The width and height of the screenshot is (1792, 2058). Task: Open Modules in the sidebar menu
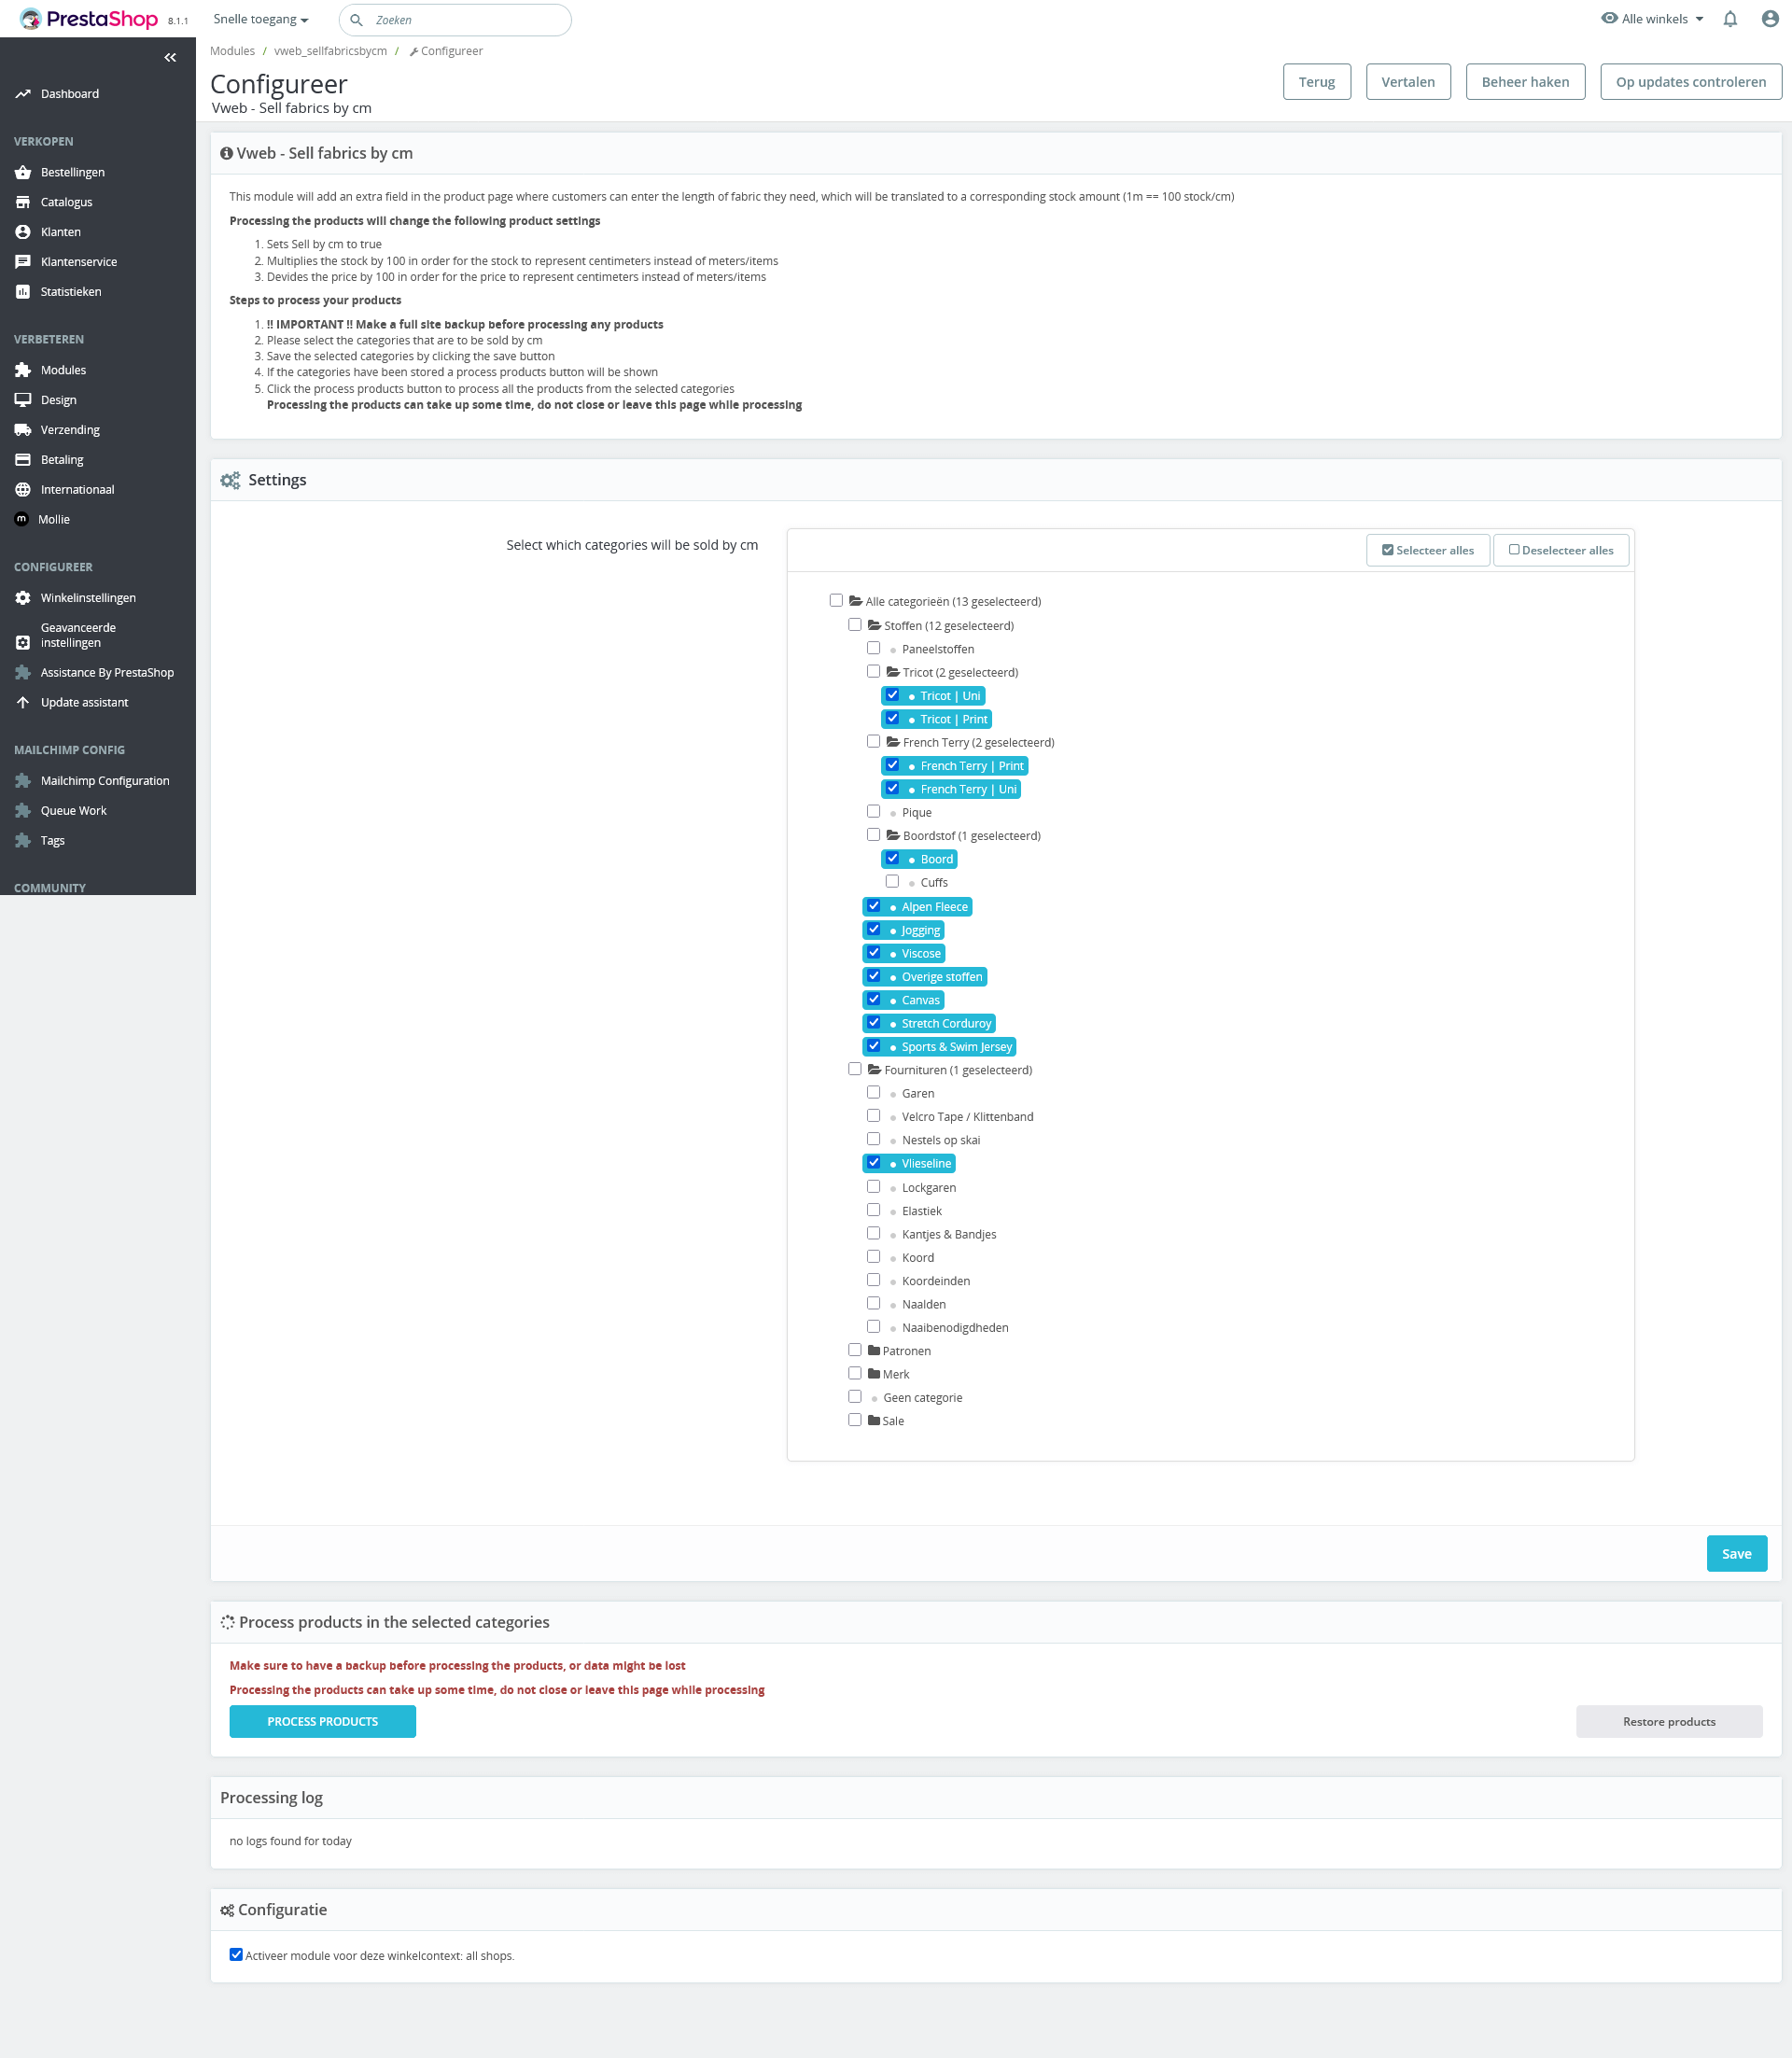pyautogui.click(x=63, y=370)
